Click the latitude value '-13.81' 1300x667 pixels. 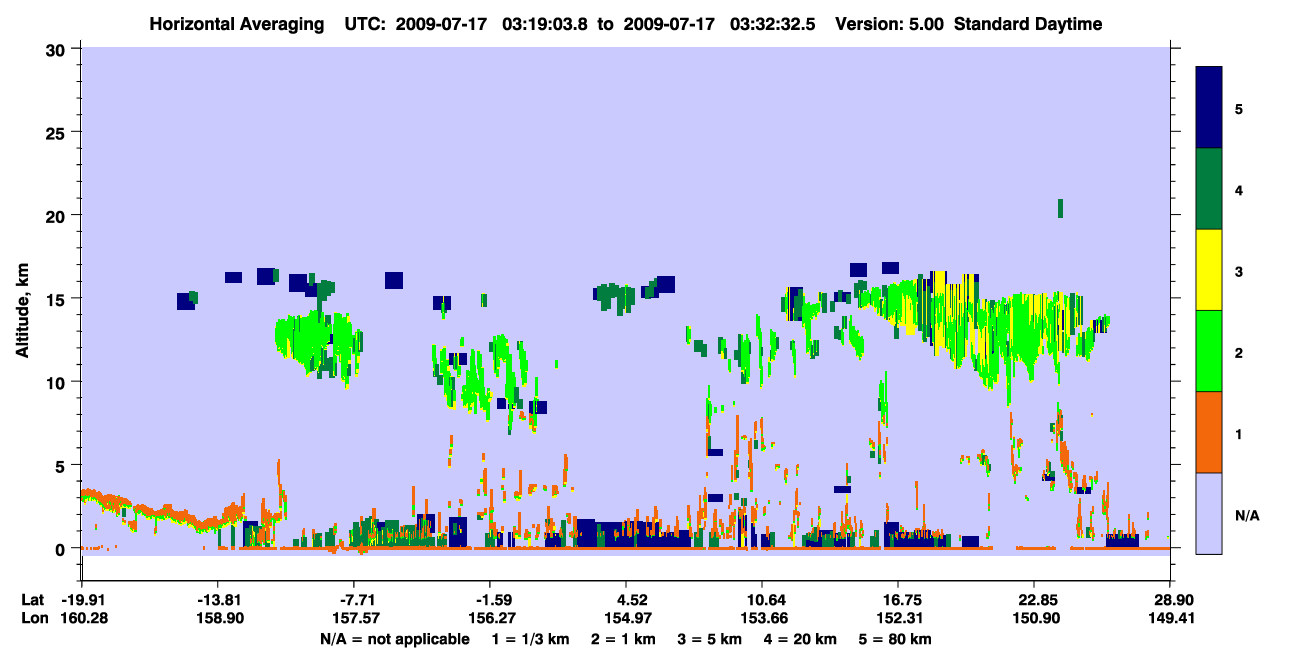(218, 600)
